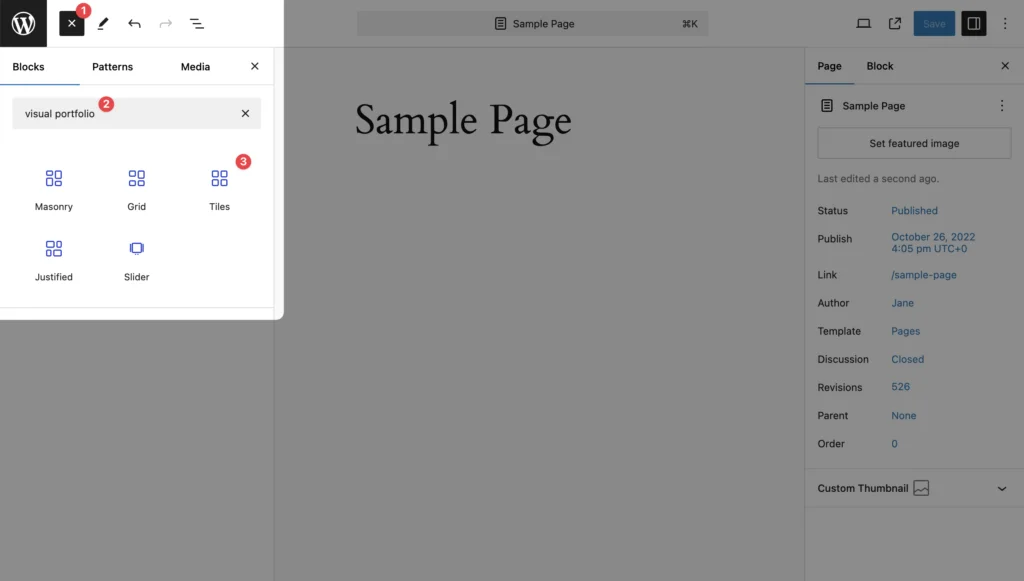Open the top bar options menu
This screenshot has height=581, width=1024.
coord(1005,23)
